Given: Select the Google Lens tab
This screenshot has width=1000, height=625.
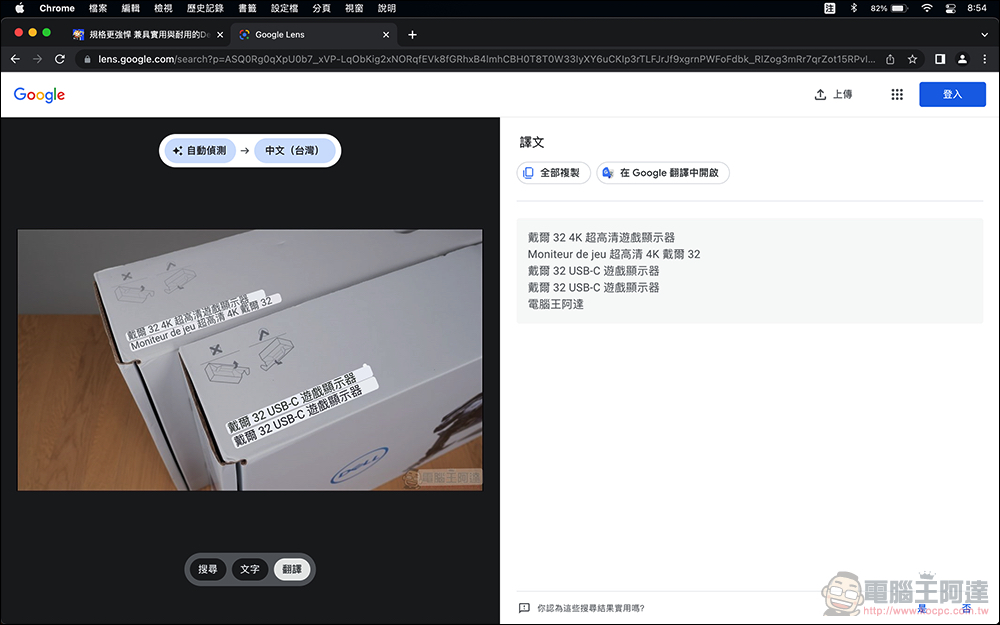Looking at the screenshot, I should click(x=312, y=34).
